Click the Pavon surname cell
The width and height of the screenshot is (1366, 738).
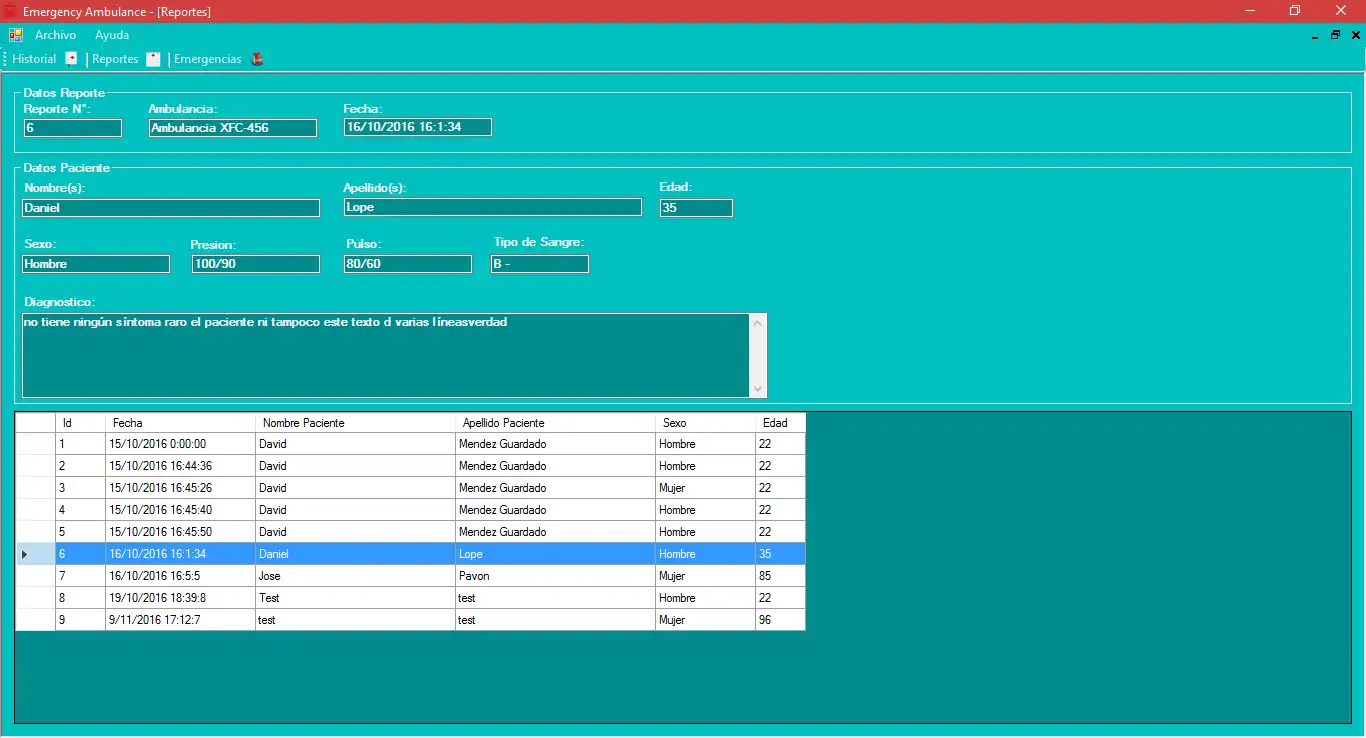(x=555, y=576)
